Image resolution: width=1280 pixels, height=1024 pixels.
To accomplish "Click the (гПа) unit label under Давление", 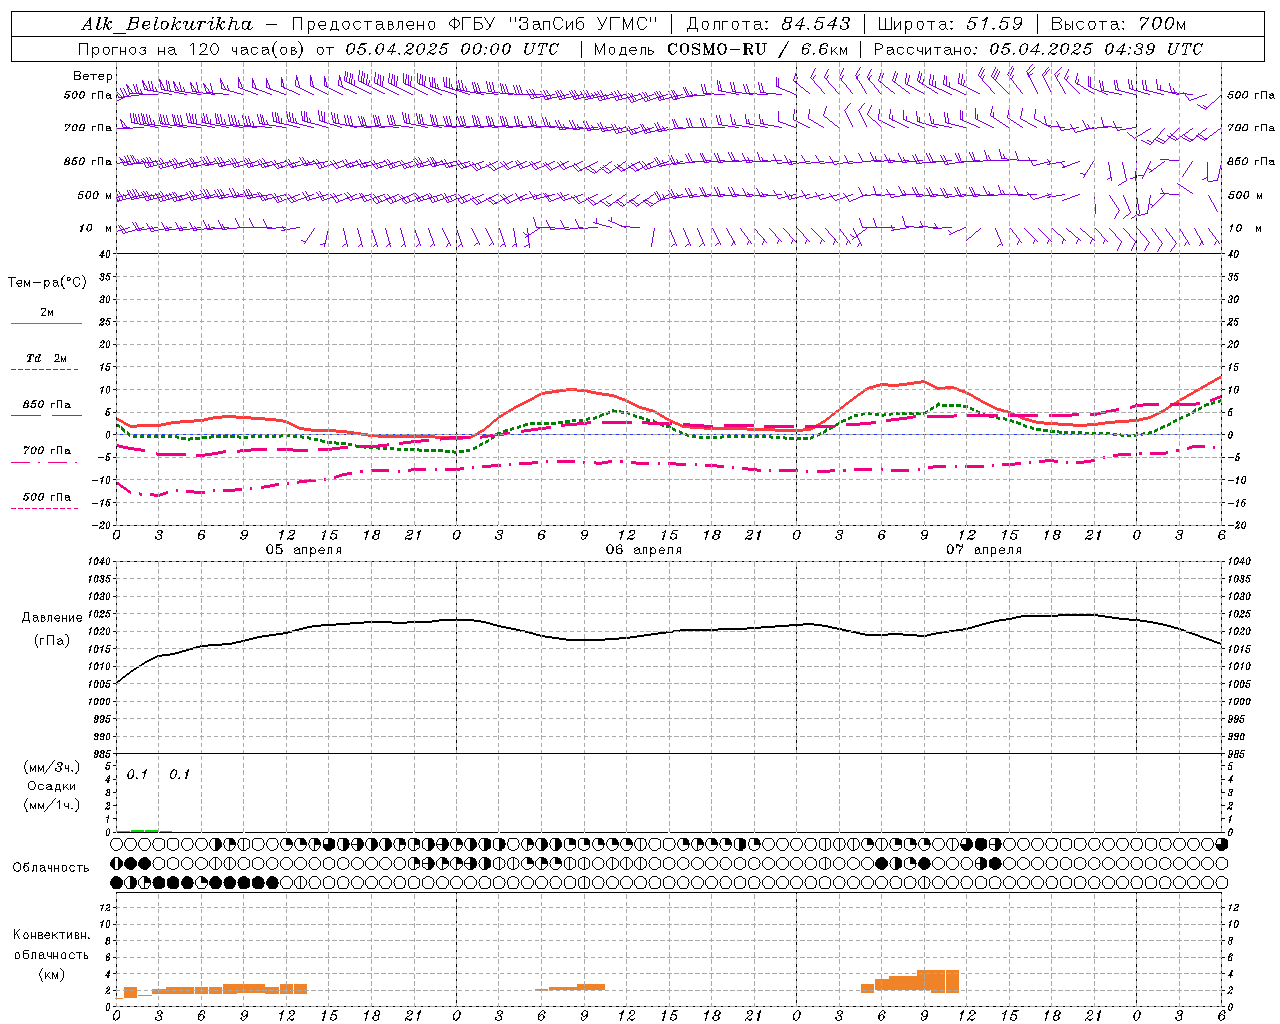I will (x=52, y=641).
